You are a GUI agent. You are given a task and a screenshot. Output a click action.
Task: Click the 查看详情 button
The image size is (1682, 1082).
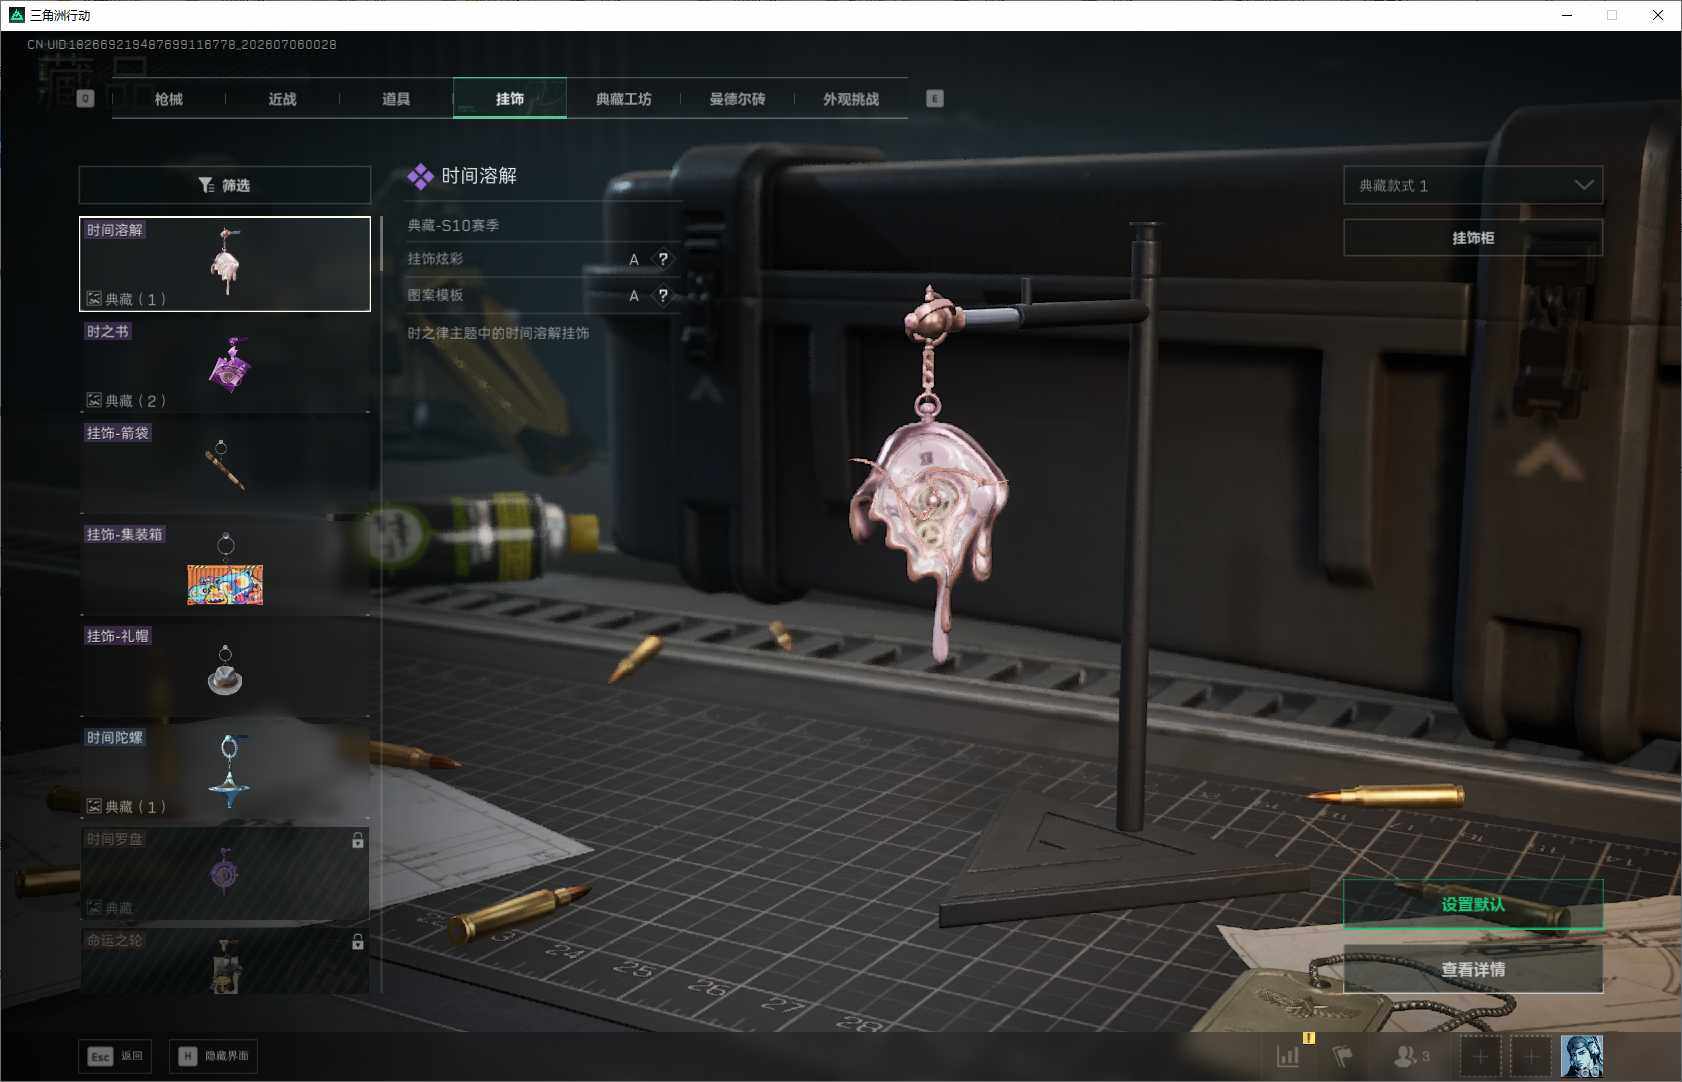1473,969
